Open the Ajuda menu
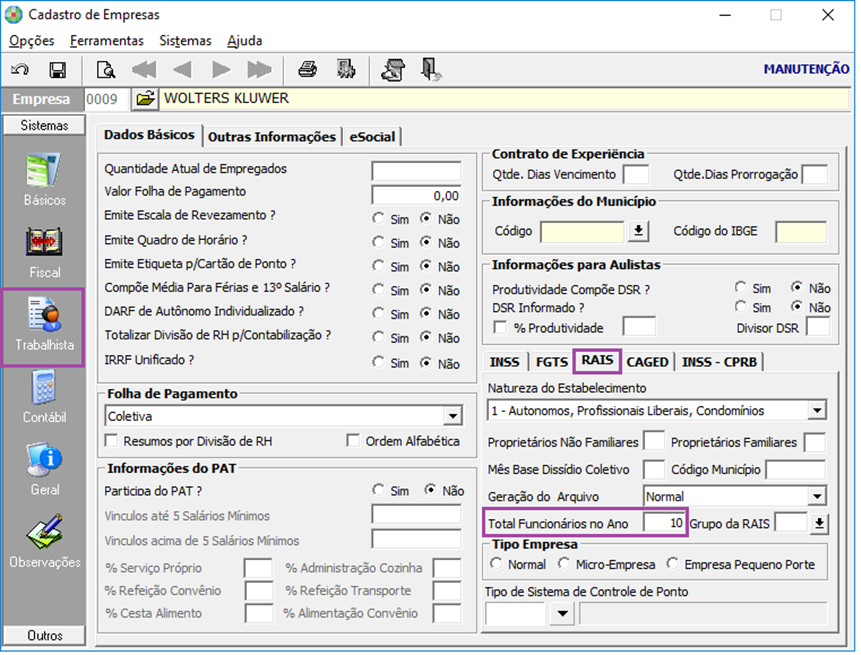 (244, 41)
